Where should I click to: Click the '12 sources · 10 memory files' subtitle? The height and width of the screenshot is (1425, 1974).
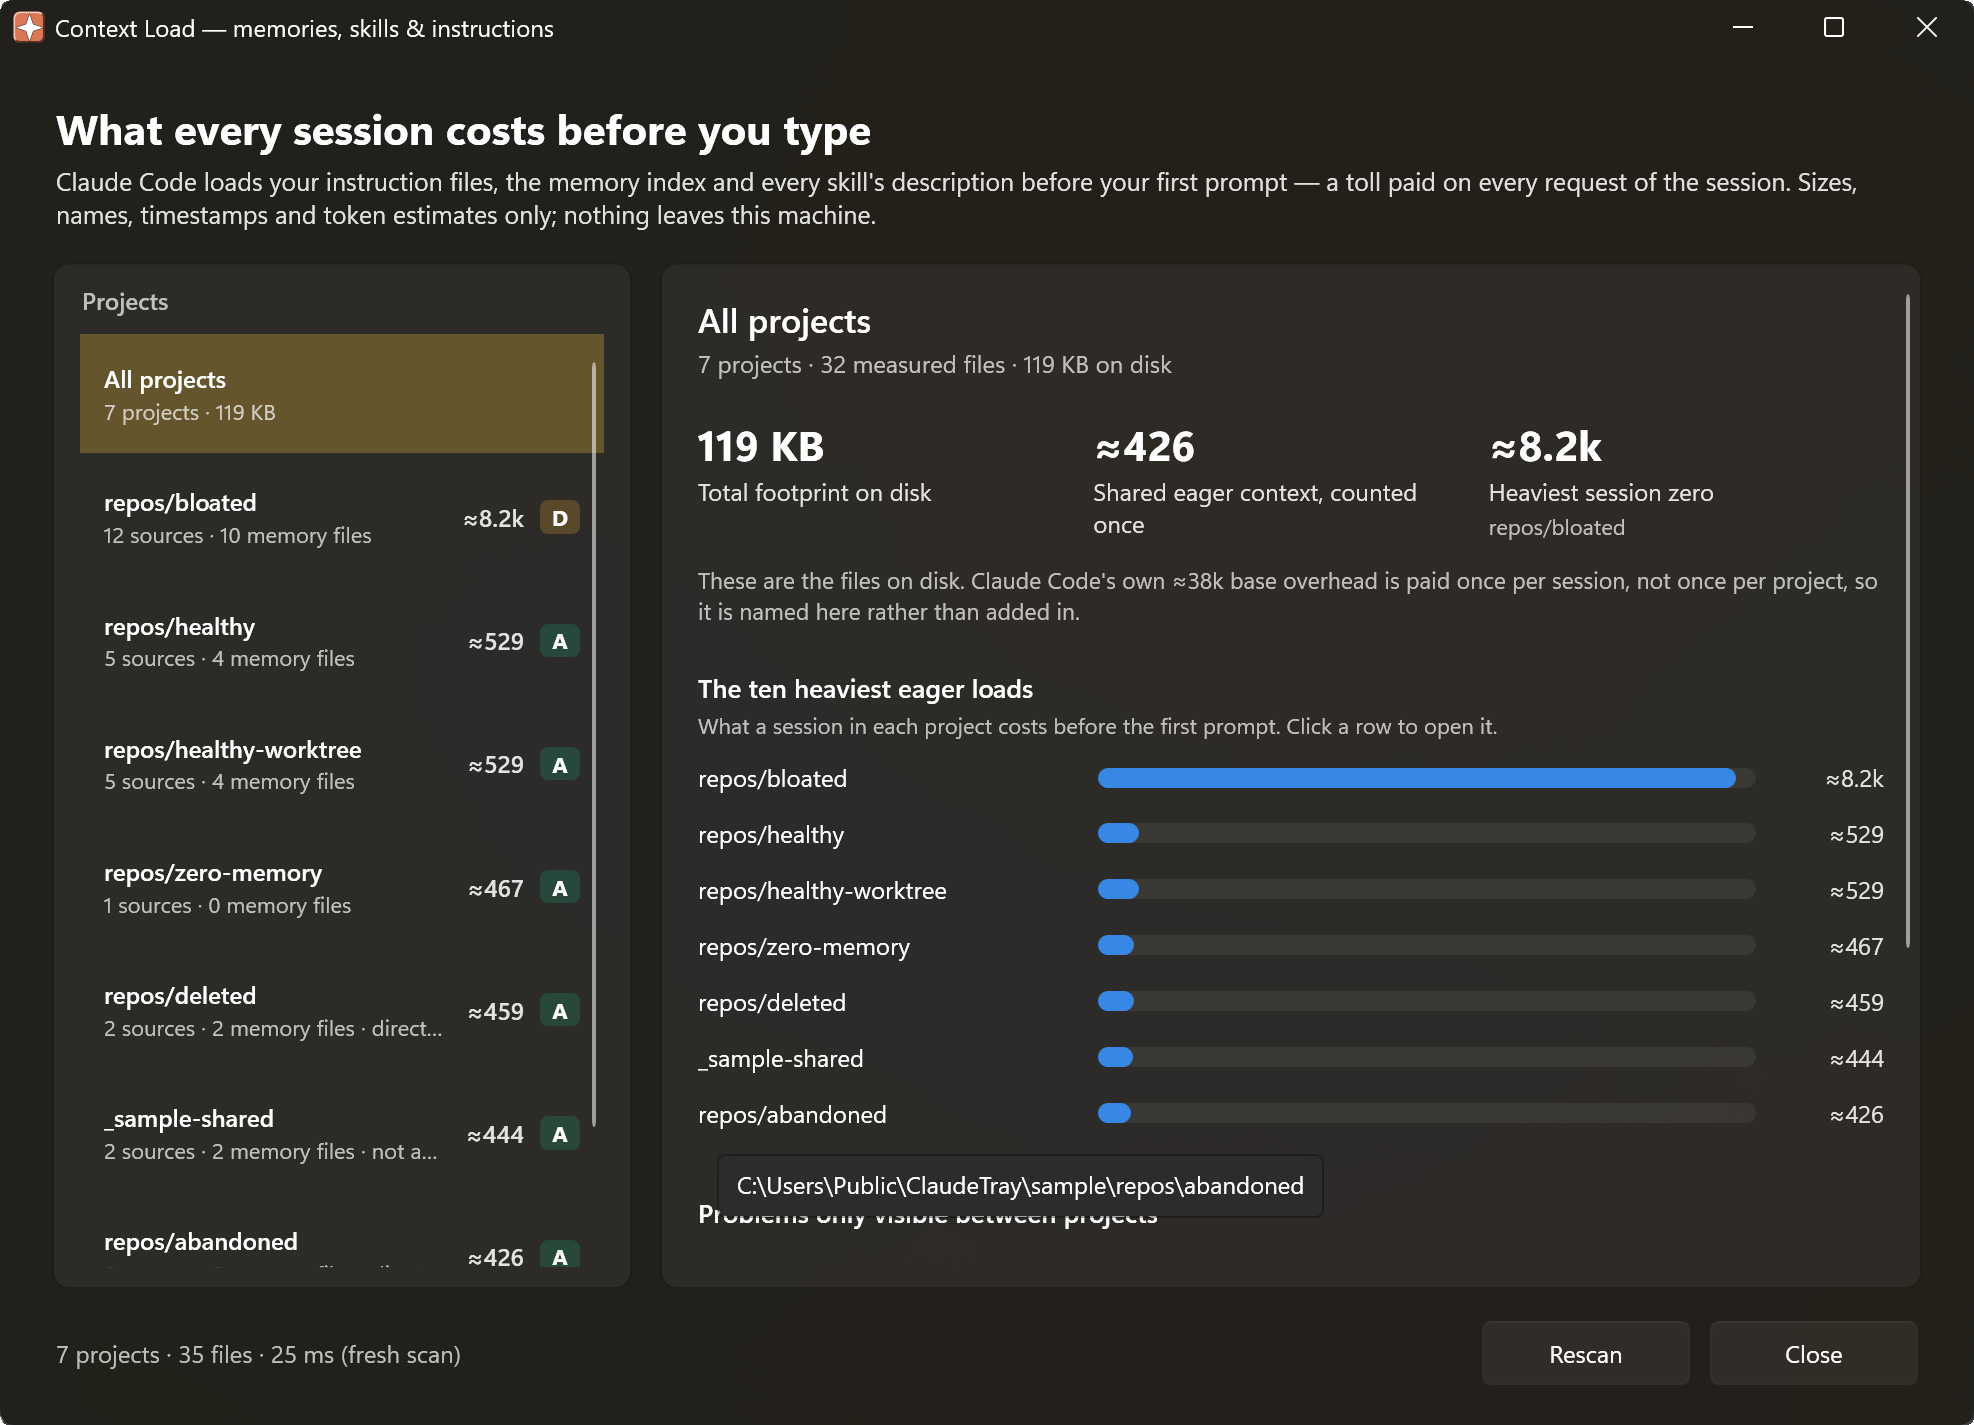coord(238,536)
